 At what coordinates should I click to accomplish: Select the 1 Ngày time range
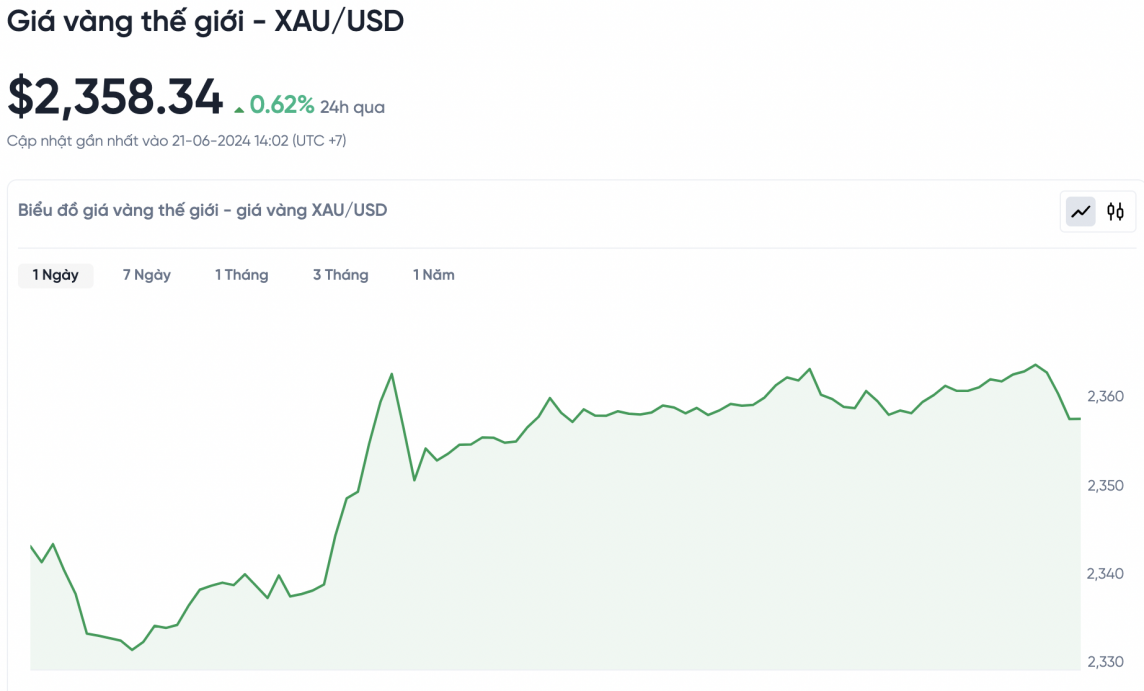[56, 275]
